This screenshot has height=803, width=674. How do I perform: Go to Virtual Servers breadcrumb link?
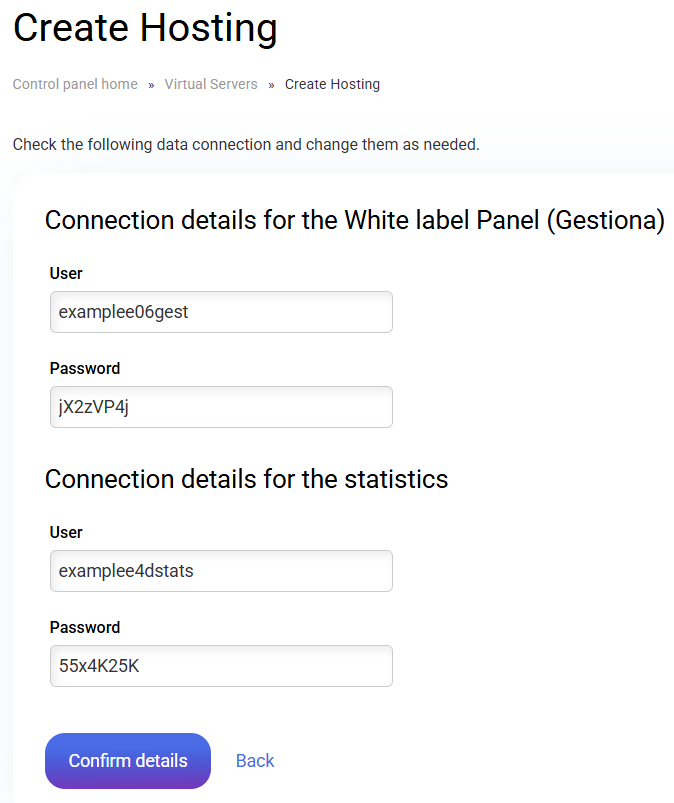[x=211, y=85]
